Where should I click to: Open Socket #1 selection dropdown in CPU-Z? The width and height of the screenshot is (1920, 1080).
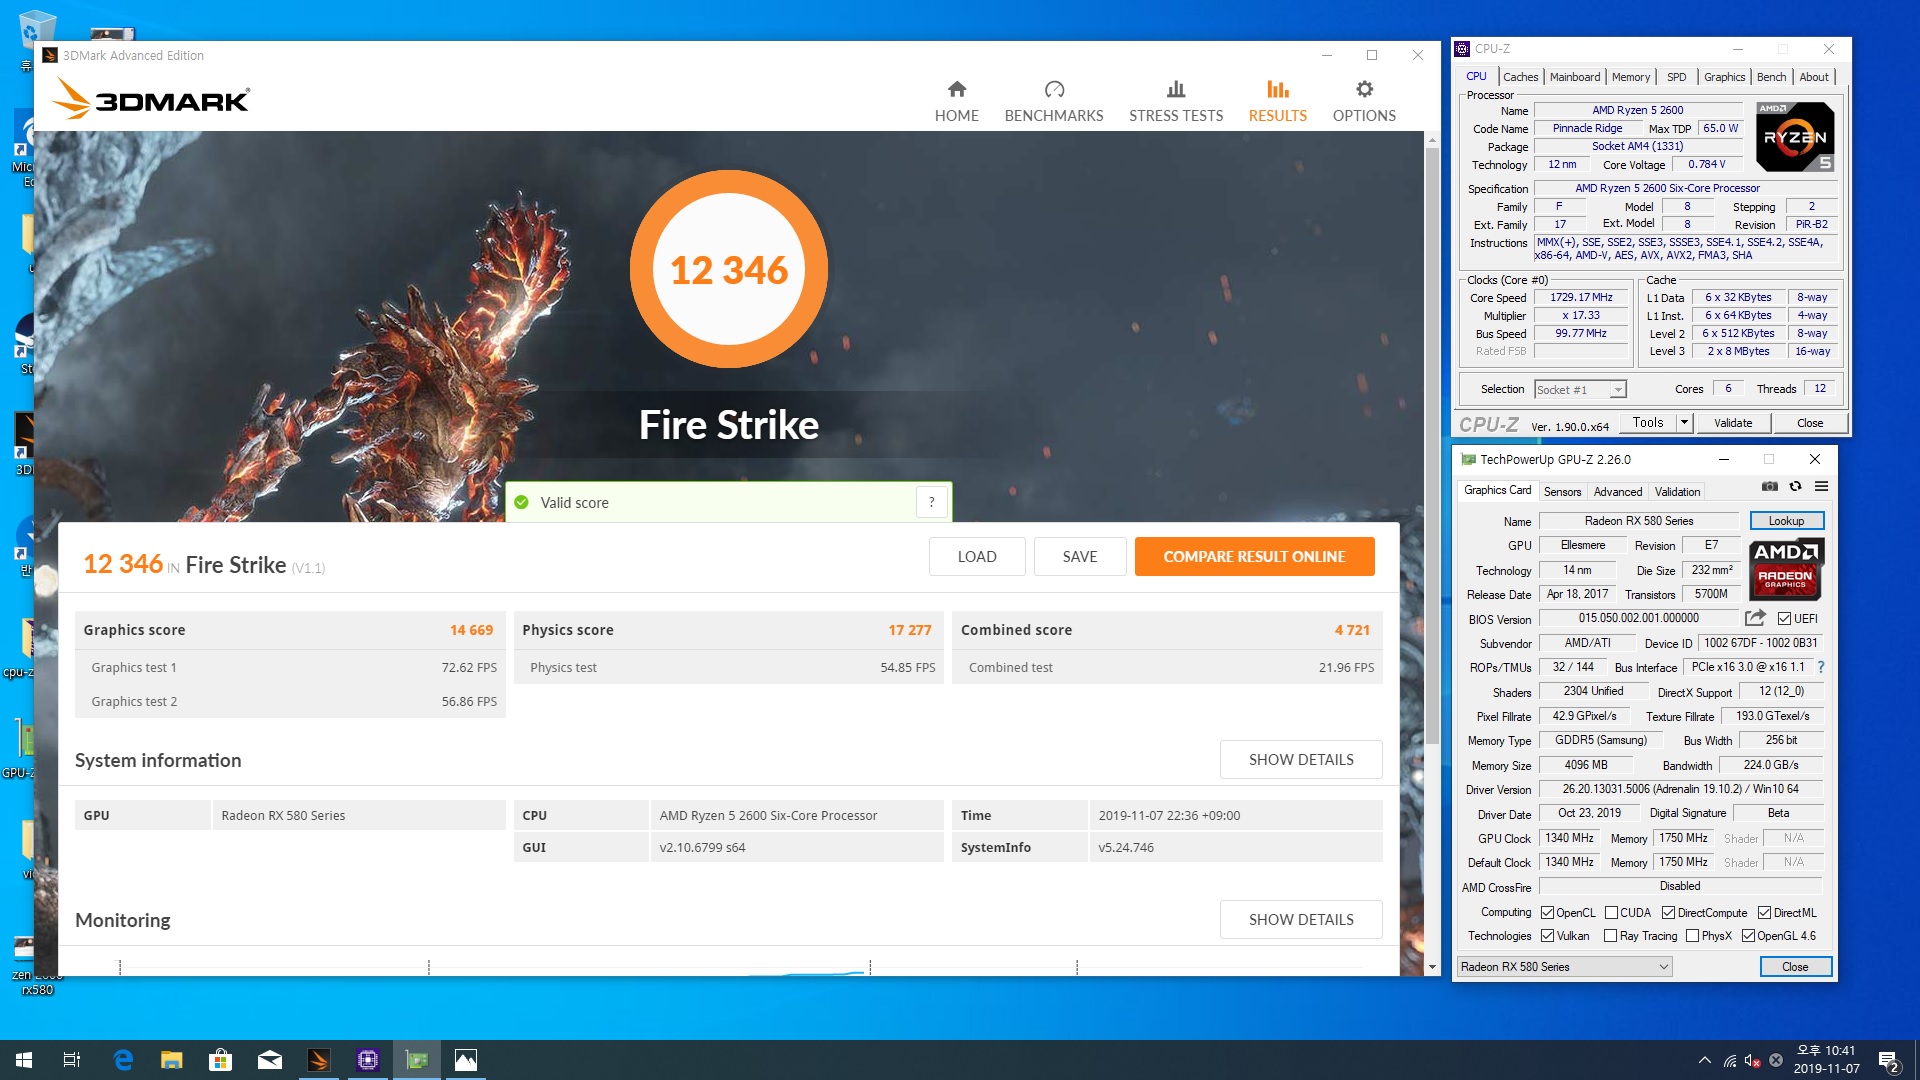click(1580, 390)
